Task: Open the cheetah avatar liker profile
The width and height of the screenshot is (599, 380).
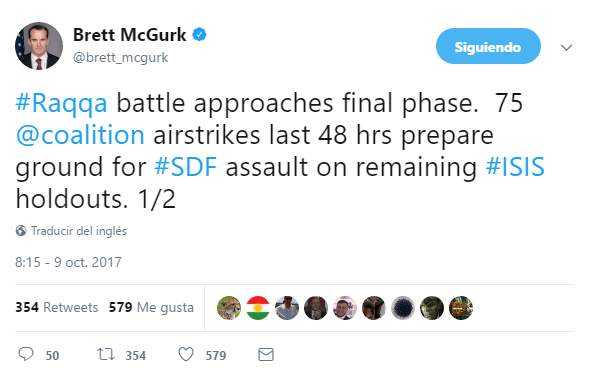Action: coord(229,308)
